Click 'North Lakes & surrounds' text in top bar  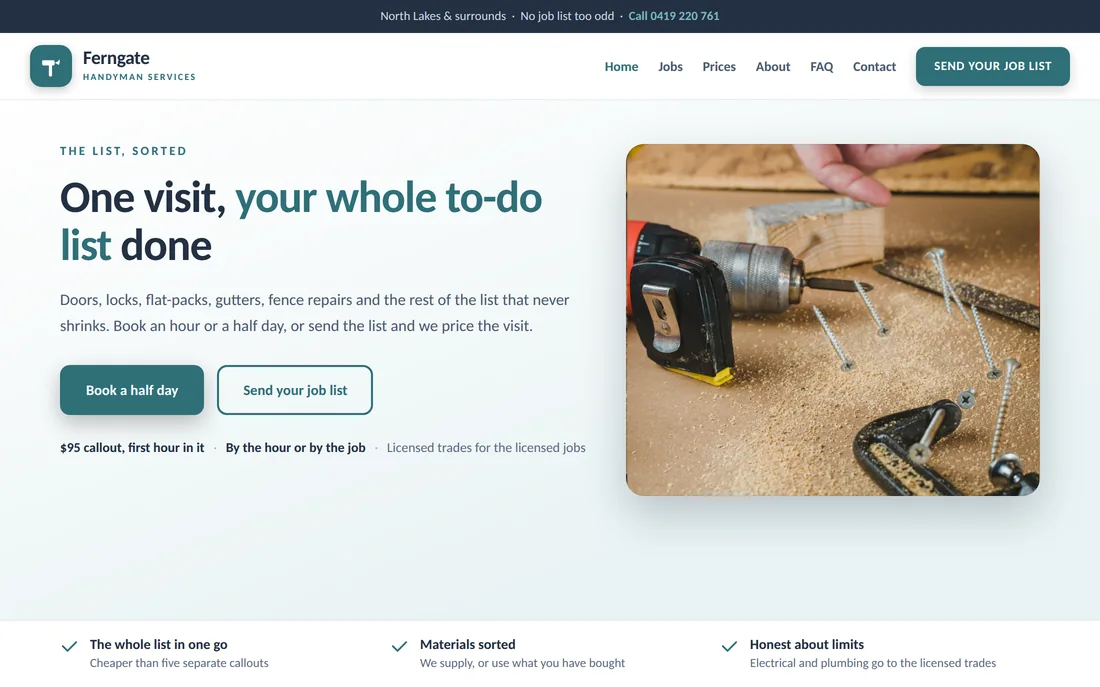tap(443, 16)
